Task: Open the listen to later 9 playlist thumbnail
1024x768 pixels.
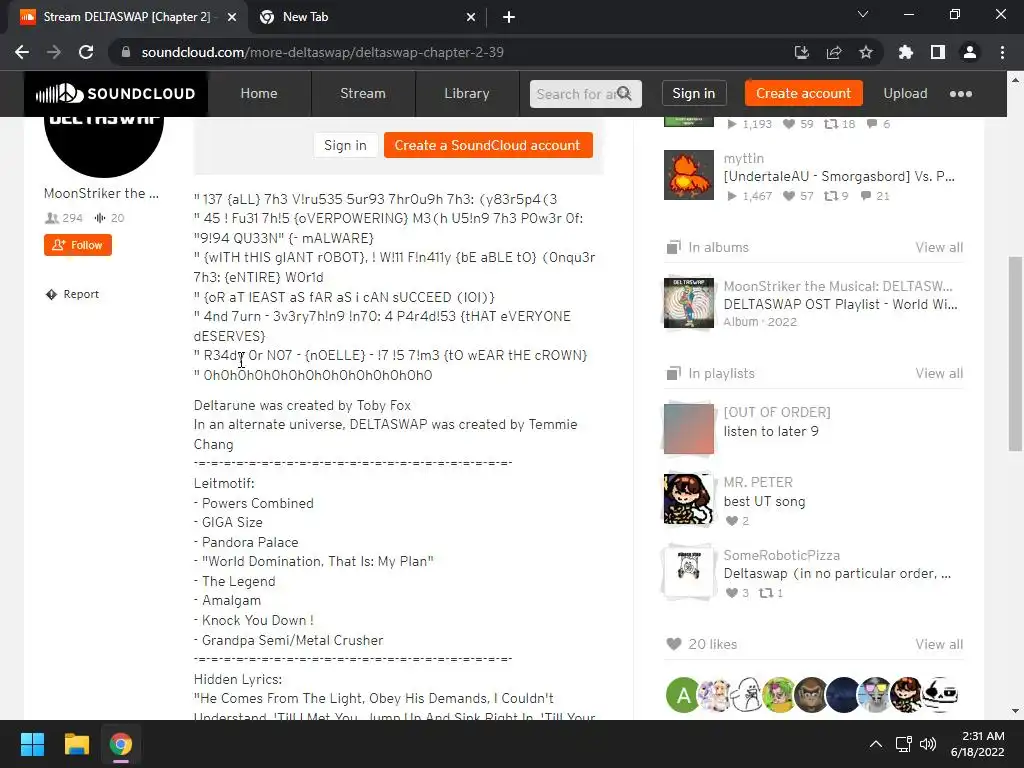Action: (x=688, y=429)
